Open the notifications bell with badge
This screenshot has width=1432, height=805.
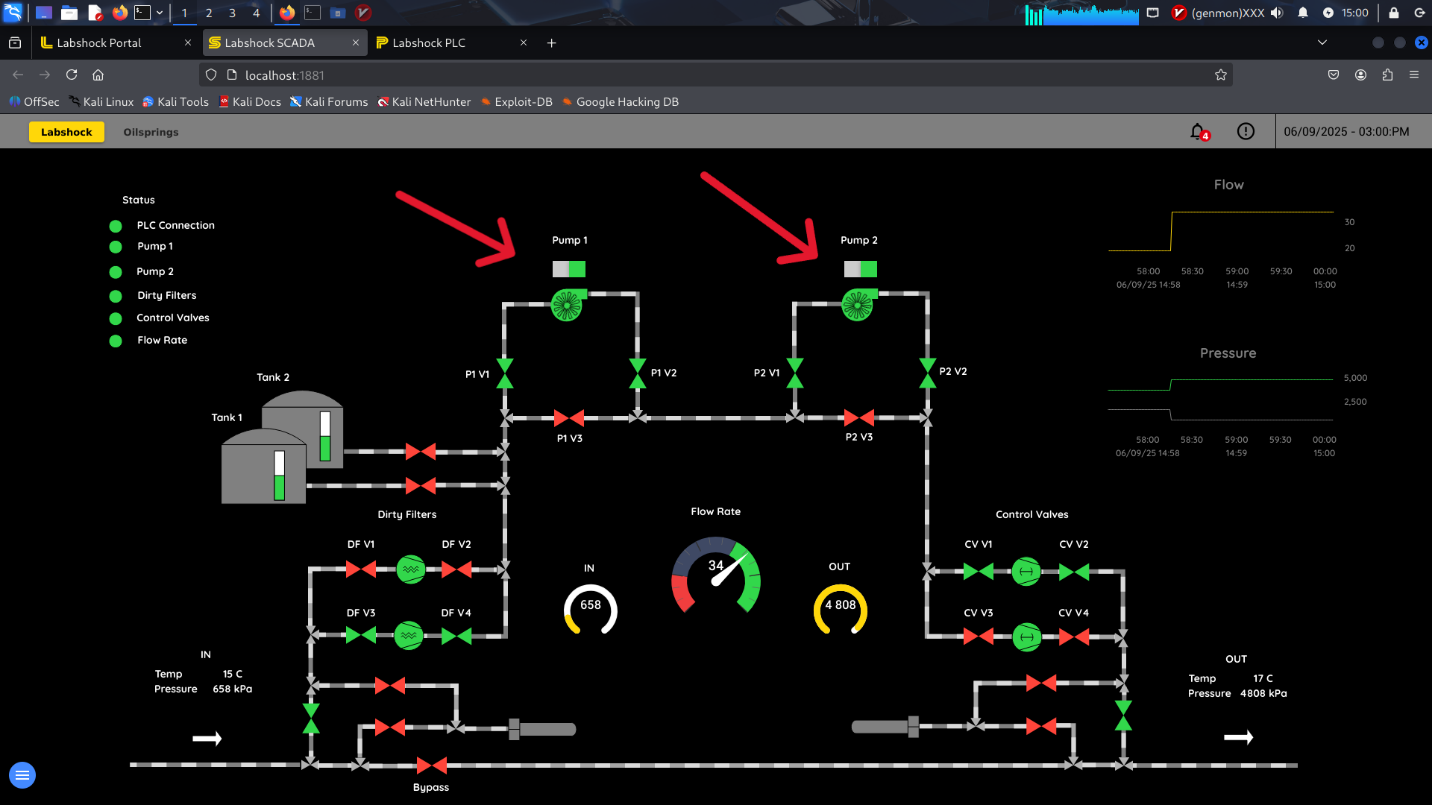coord(1198,132)
